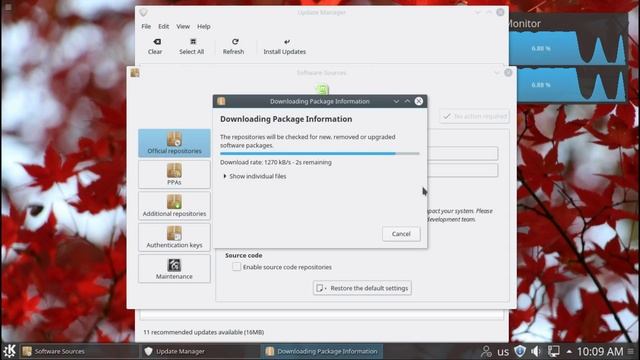Image resolution: width=640 pixels, height=360 pixels.
Task: Switch to Downloading Package Information taskbar entry
Action: click(322, 351)
